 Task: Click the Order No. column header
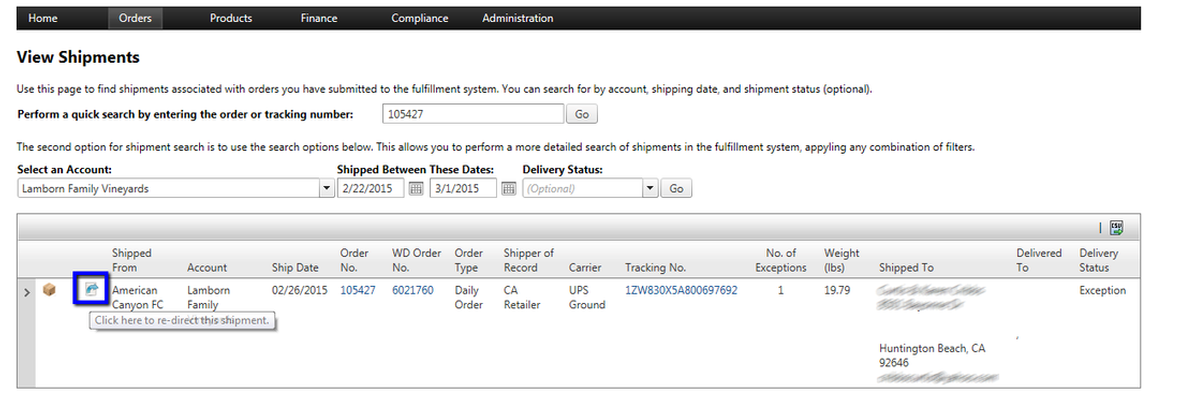pos(354,260)
